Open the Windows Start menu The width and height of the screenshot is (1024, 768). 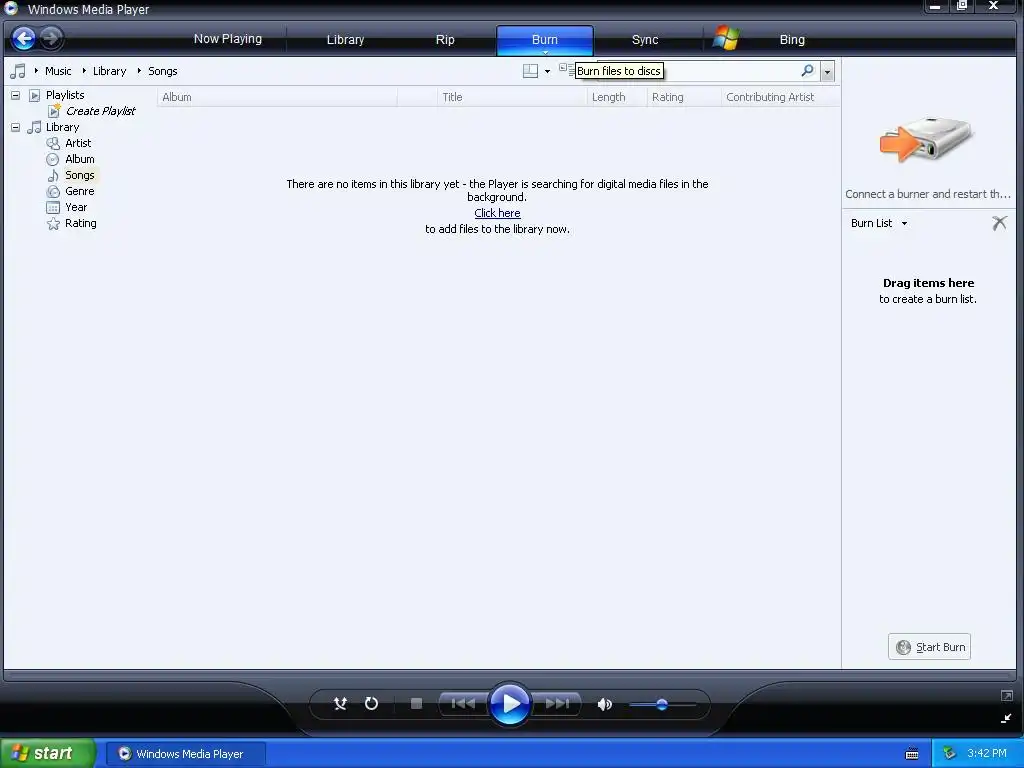pos(48,754)
